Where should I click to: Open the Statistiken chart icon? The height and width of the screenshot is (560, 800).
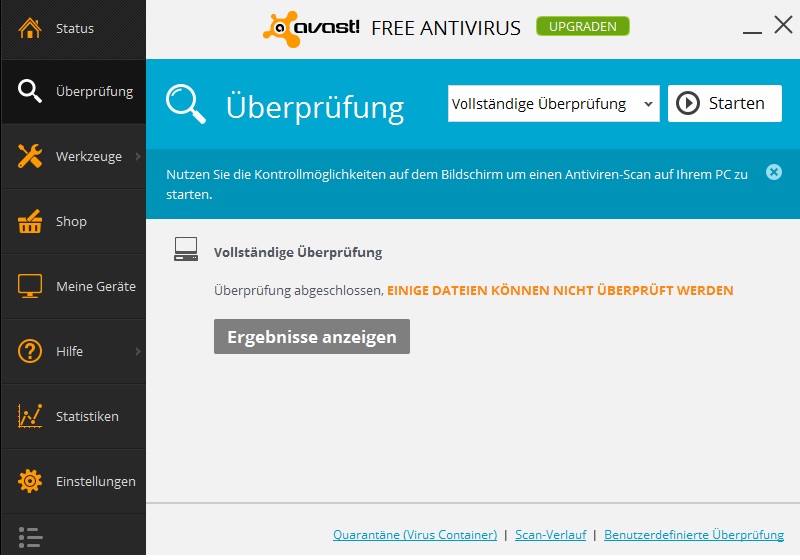click(x=30, y=416)
